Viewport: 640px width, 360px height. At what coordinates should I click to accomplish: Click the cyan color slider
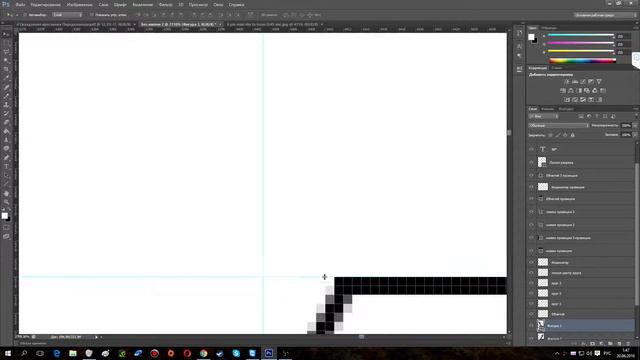581,36
